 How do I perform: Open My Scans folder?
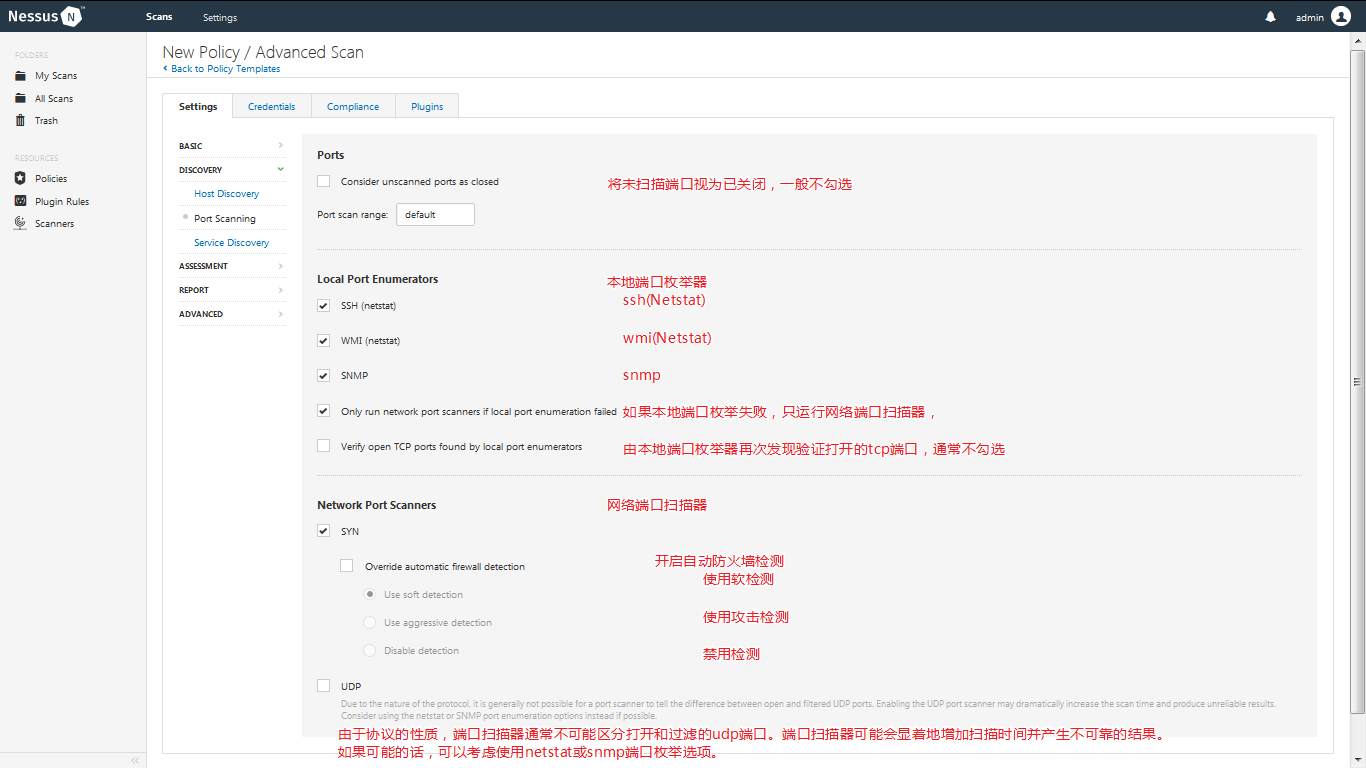coord(56,75)
